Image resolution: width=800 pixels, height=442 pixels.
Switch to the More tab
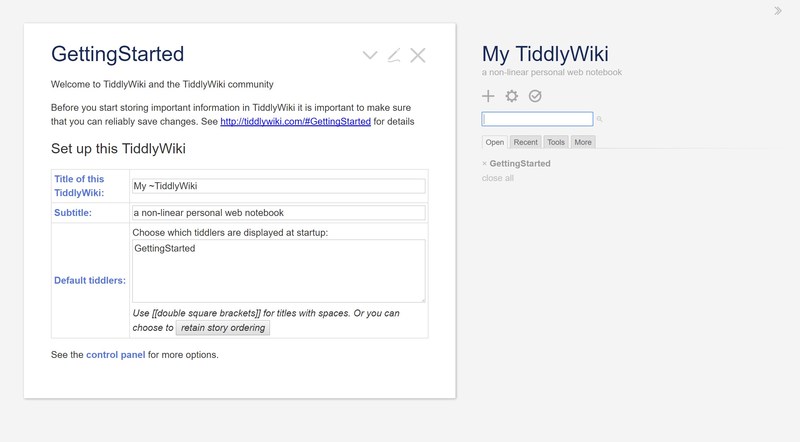coord(583,142)
